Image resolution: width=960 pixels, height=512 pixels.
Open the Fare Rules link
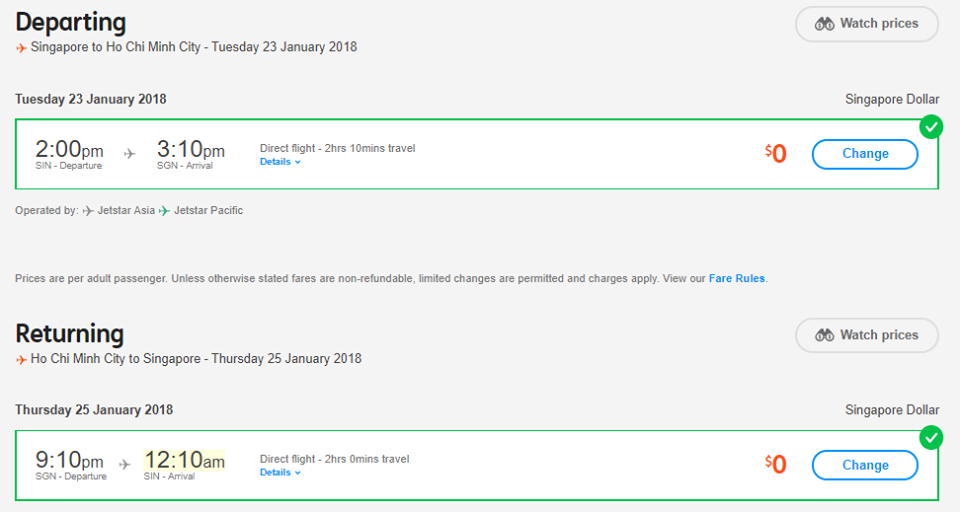[x=737, y=279]
